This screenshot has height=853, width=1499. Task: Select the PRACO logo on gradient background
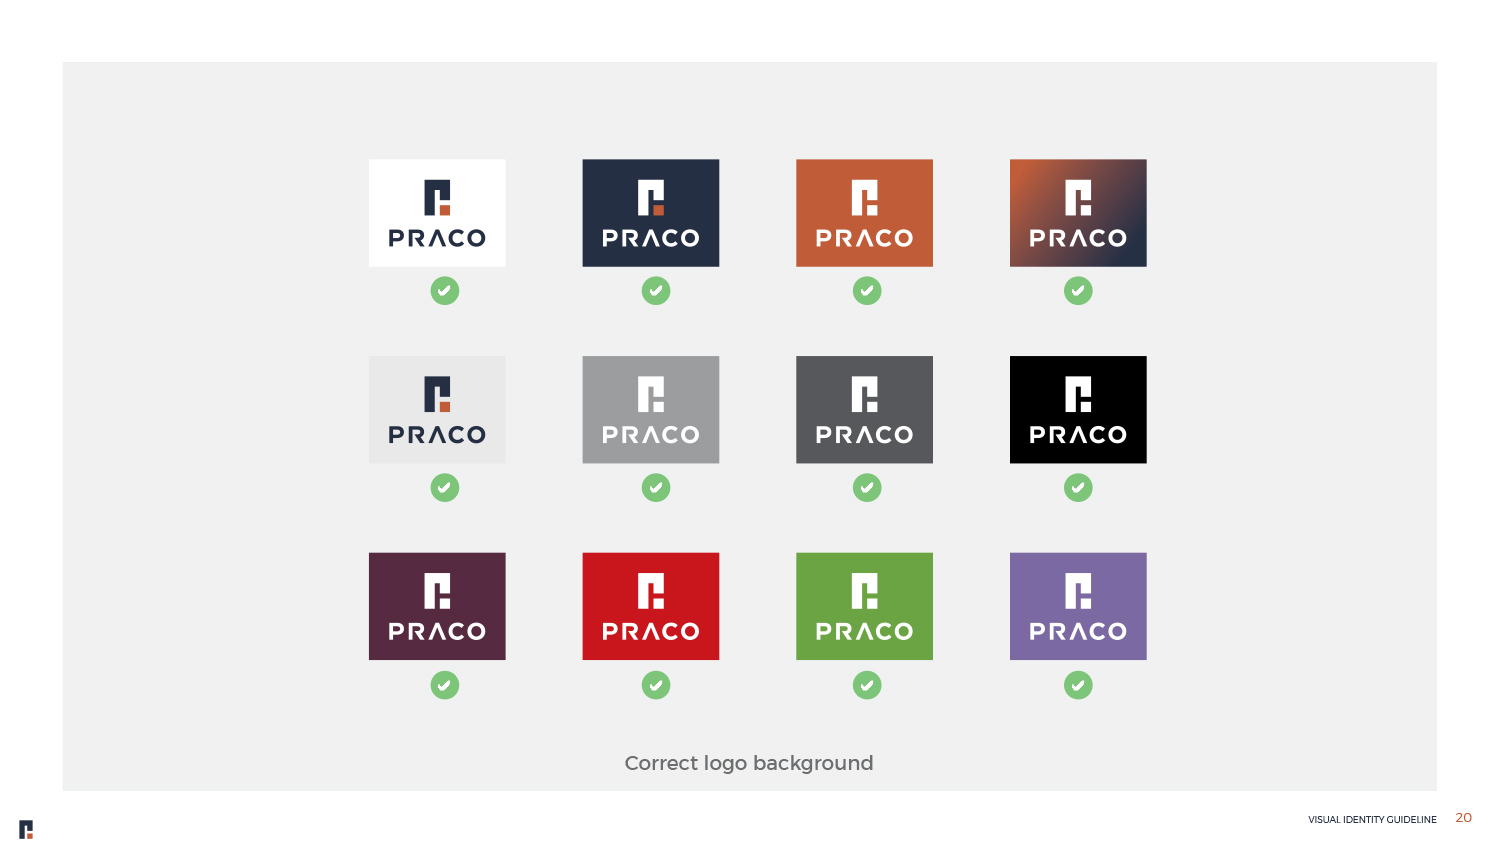(1078, 213)
